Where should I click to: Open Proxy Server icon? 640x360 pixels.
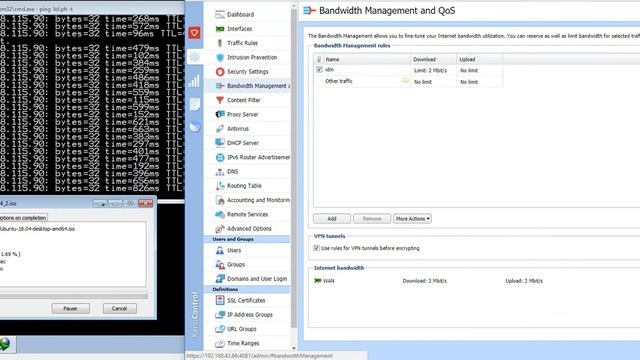220,114
